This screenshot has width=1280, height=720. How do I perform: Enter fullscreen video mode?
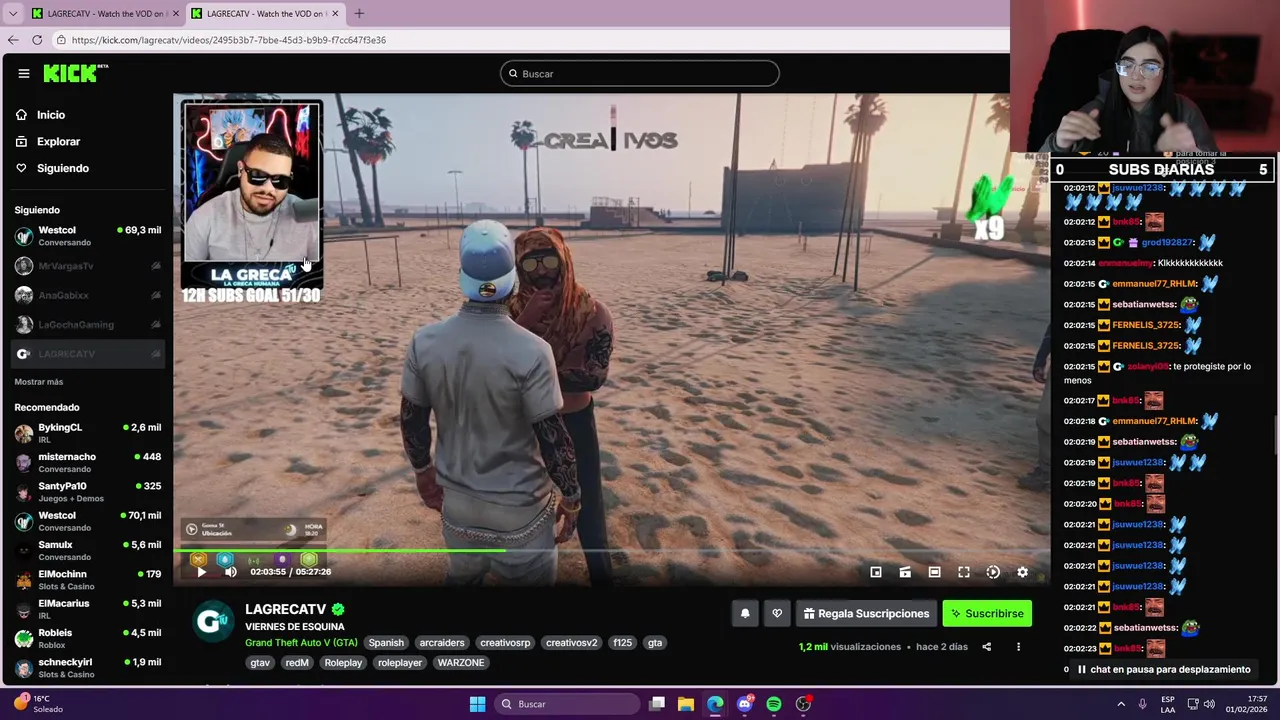point(964,572)
